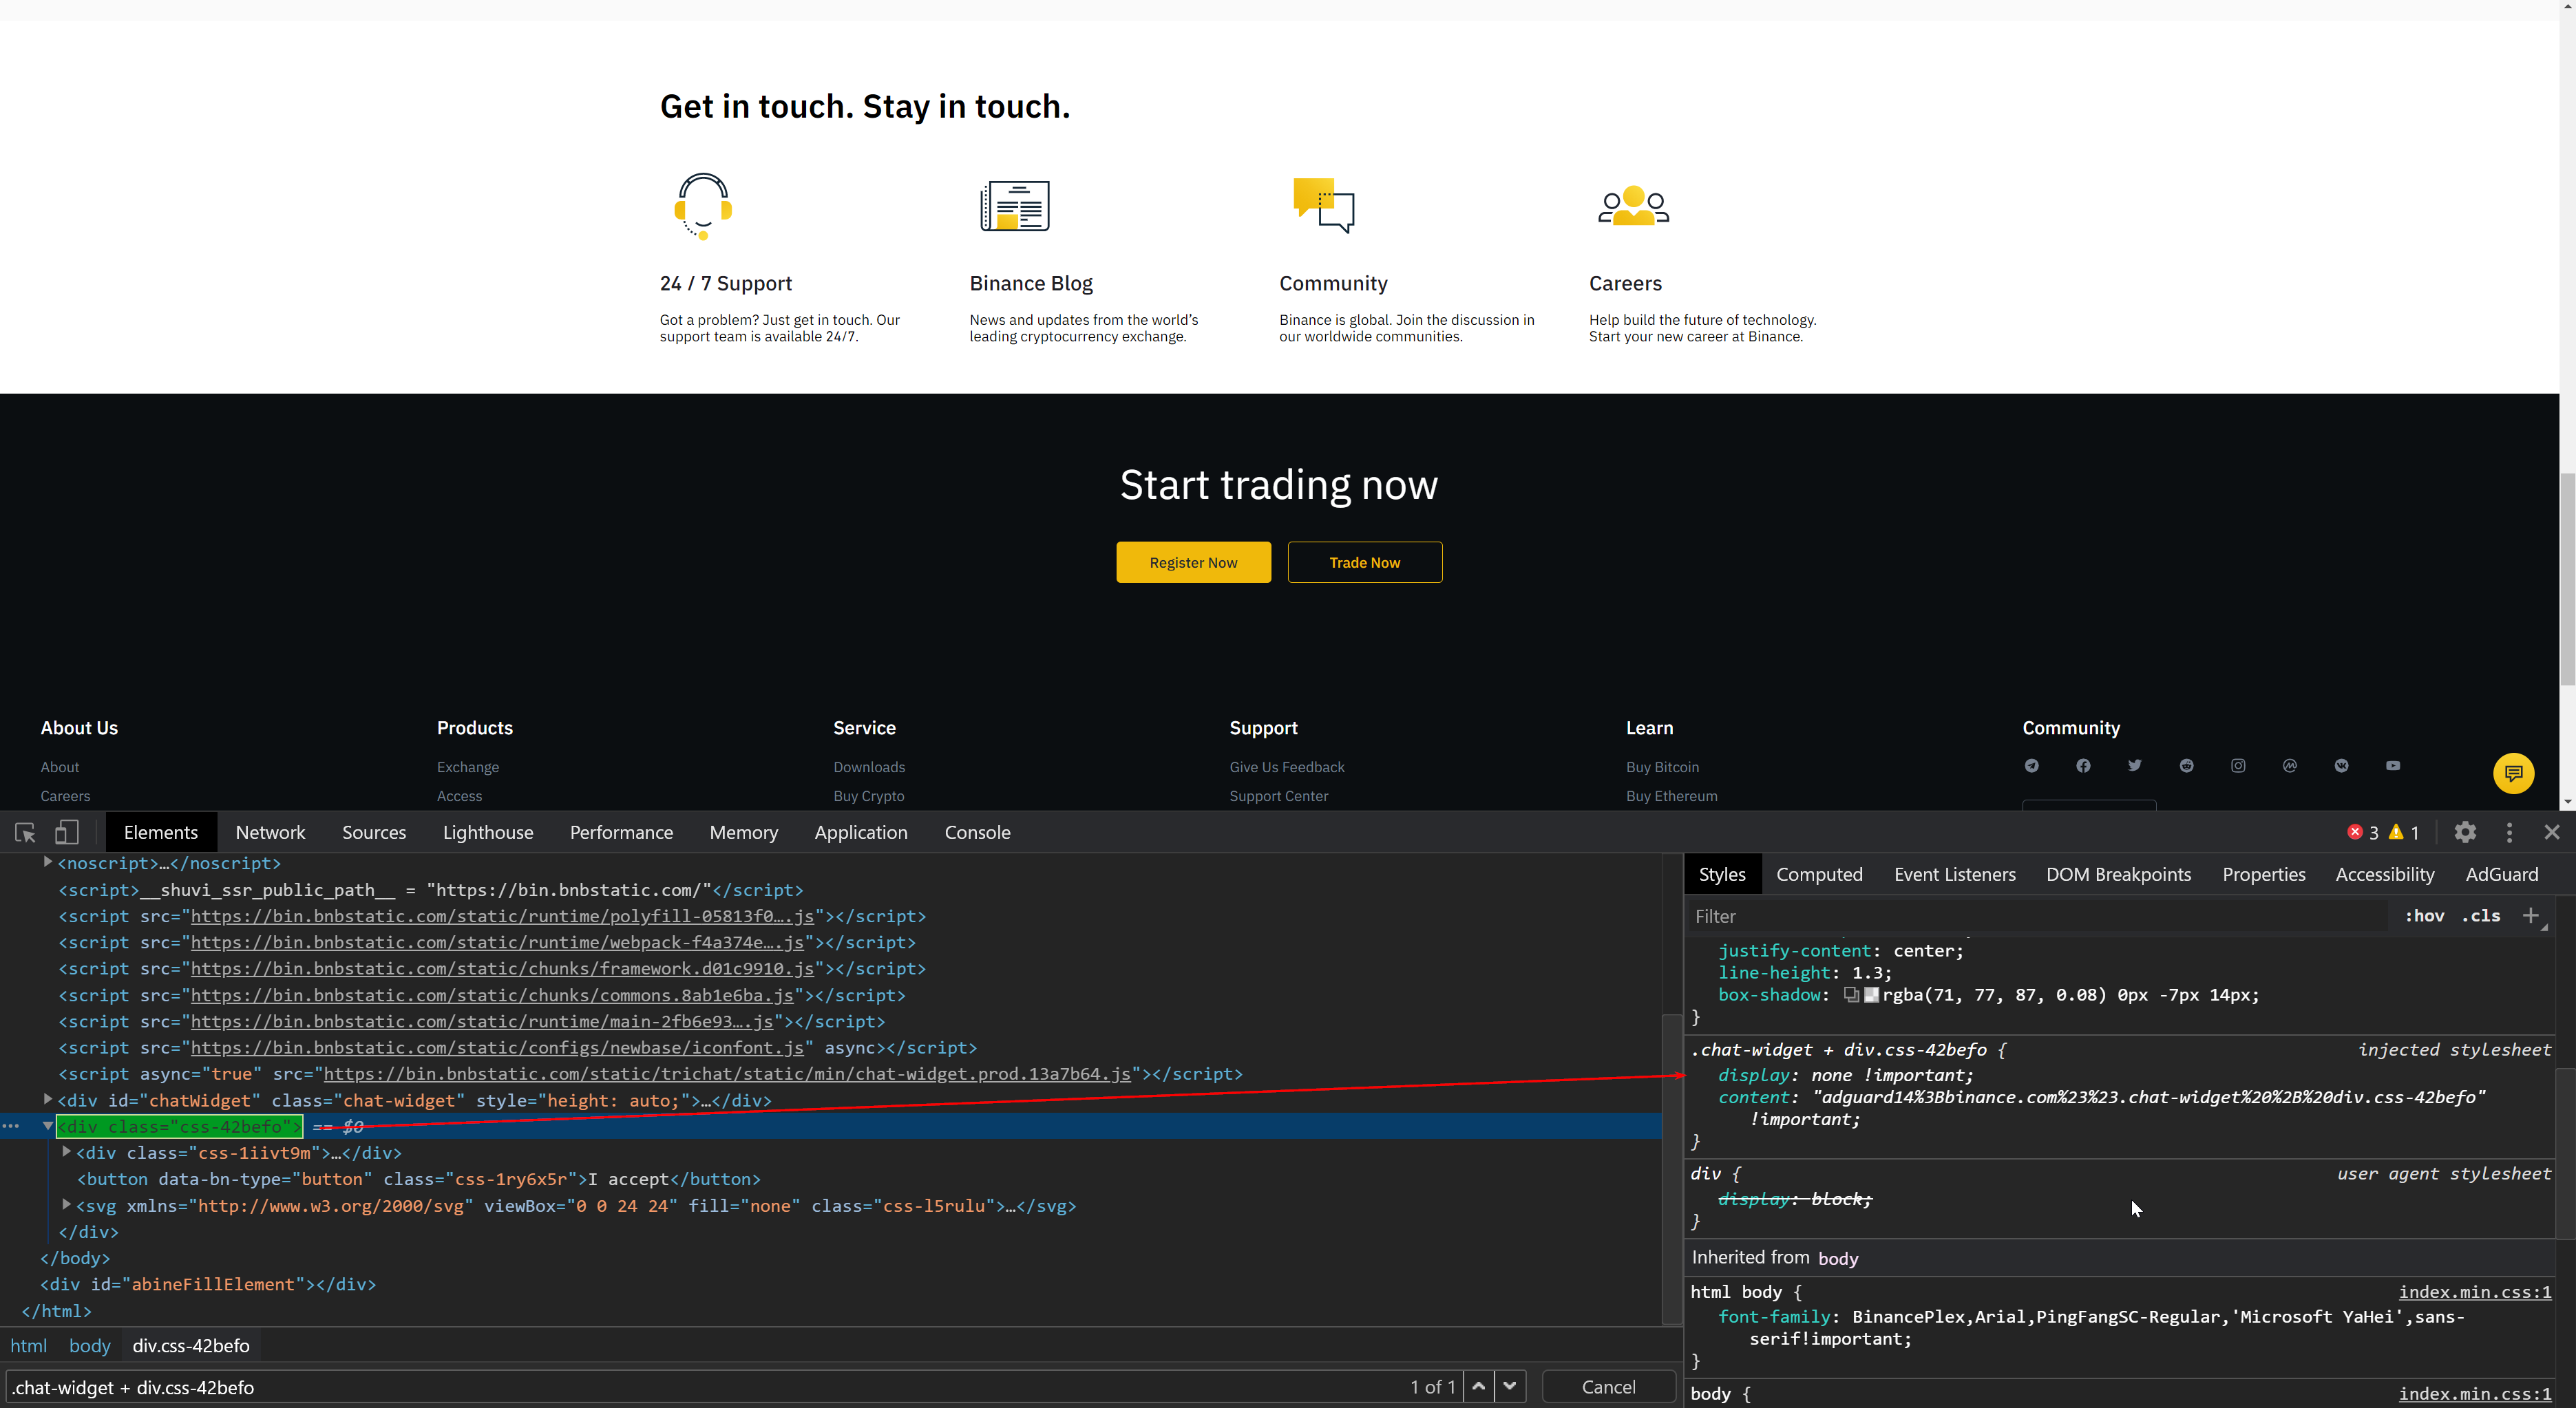2576x1408 pixels.
Task: Open Binance Reddit community icon
Action: point(2186,766)
